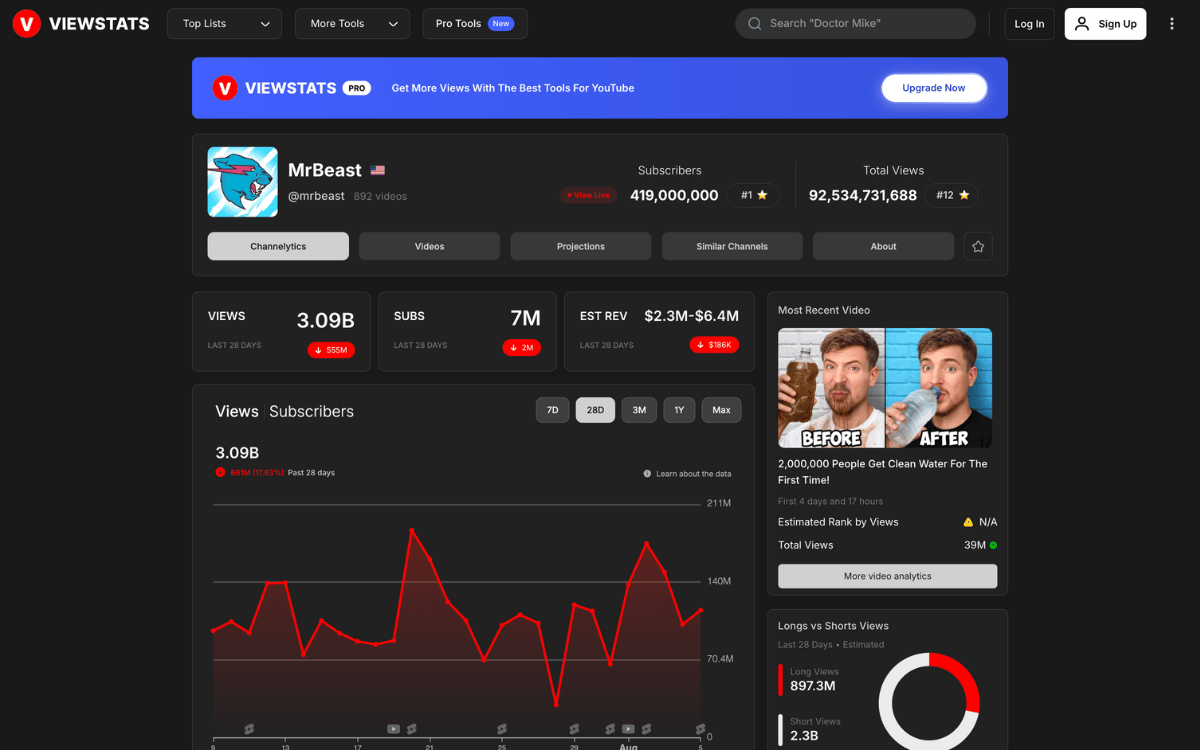Click the 892 videos text

[380, 196]
